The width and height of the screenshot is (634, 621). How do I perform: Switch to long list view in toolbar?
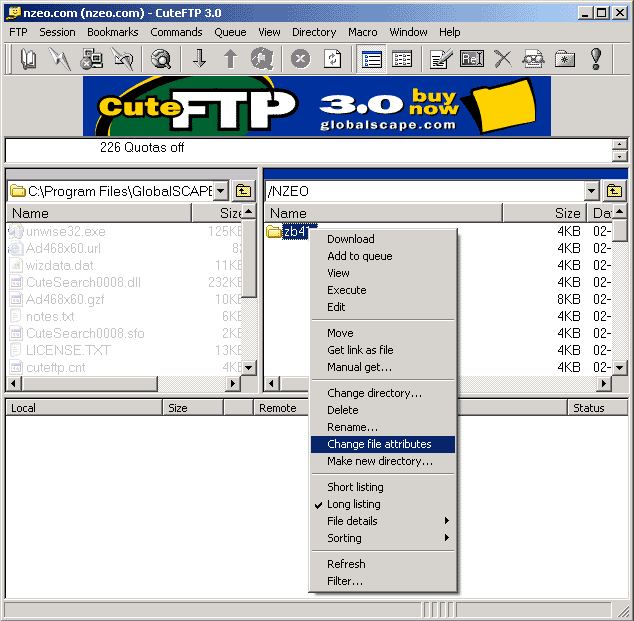click(x=373, y=59)
